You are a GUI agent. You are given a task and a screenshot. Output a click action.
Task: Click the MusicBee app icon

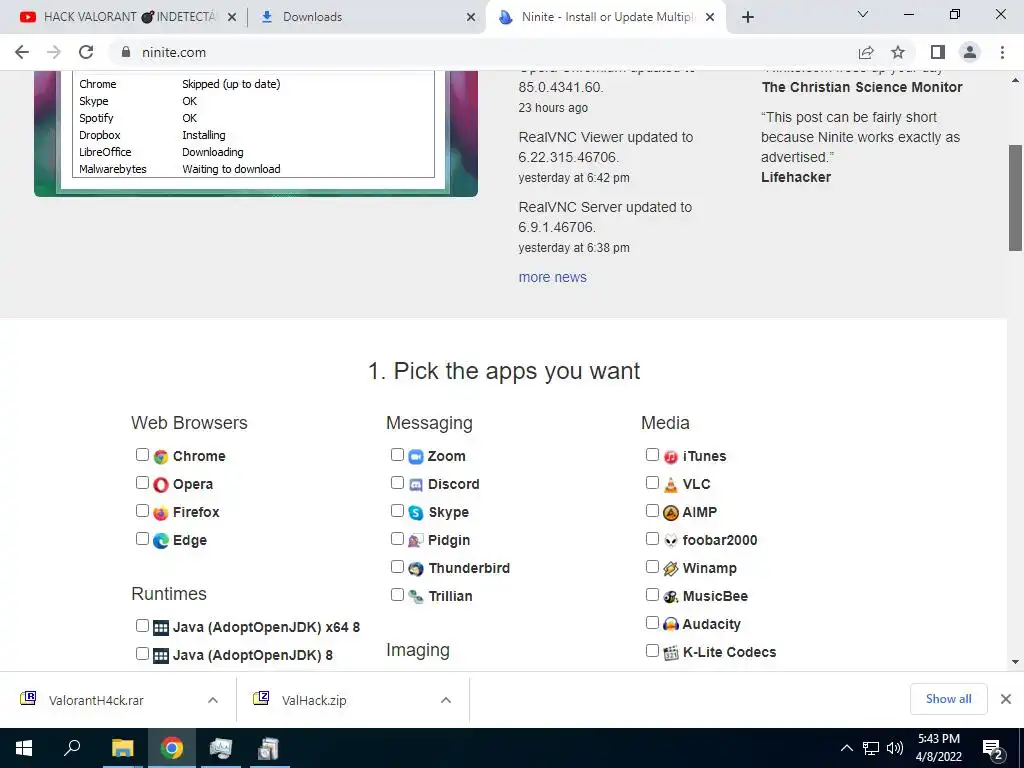[x=671, y=596]
